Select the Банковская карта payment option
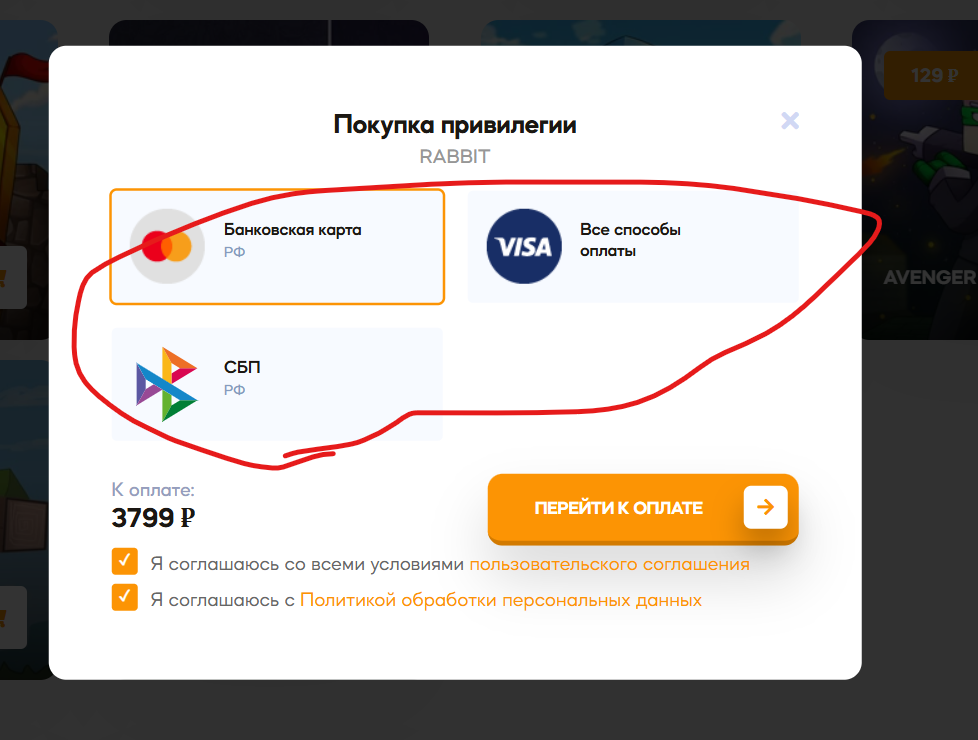 click(x=277, y=247)
